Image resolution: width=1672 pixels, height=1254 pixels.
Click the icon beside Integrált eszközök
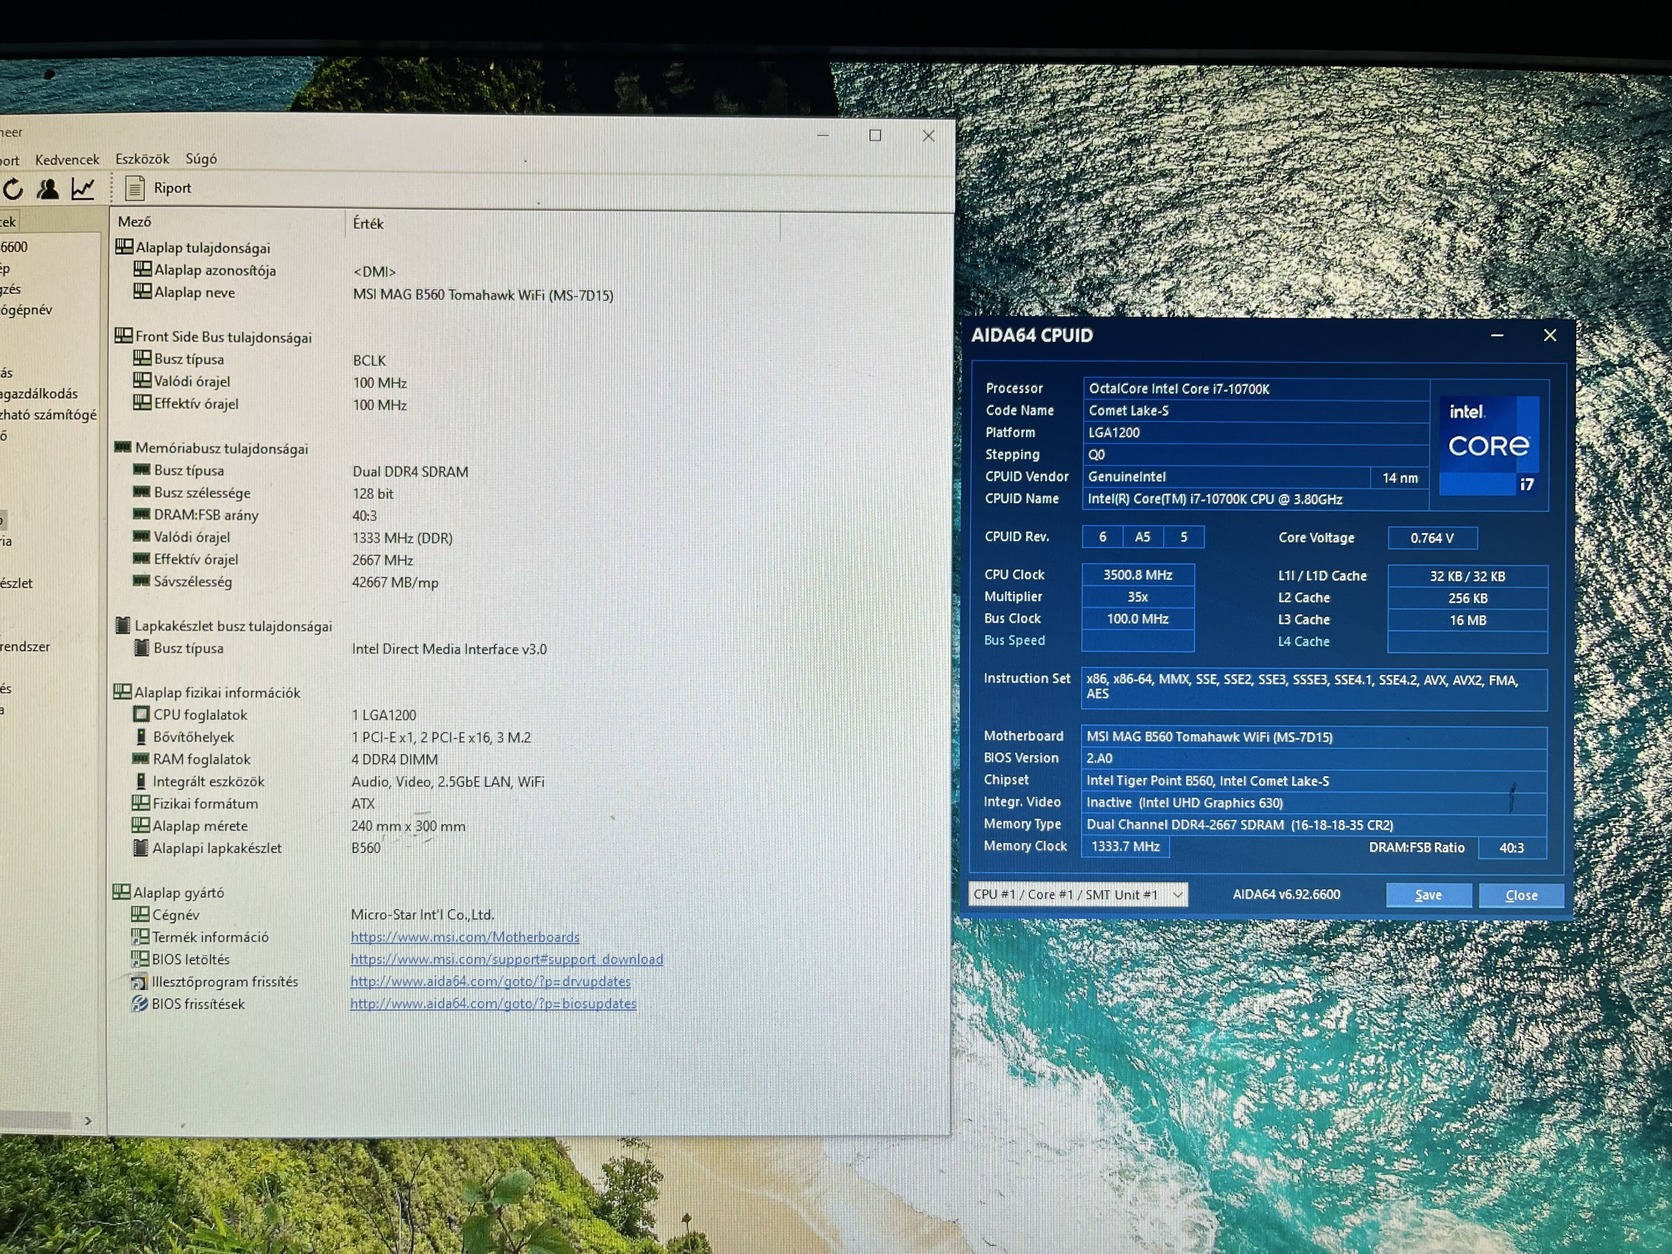pyautogui.click(x=141, y=781)
